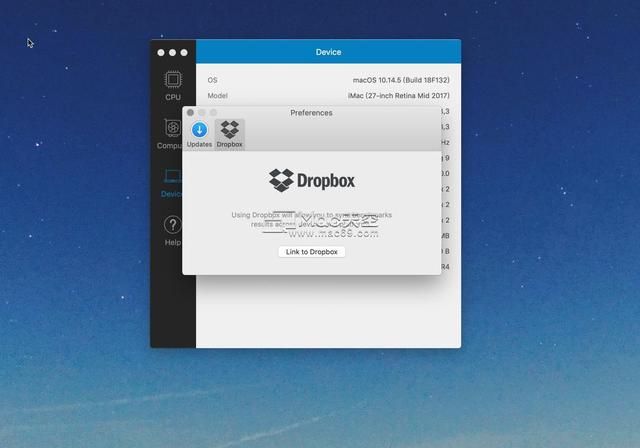Image resolution: width=640 pixels, height=448 pixels.
Task: Open the Help section in the sidebar
Action: (172, 231)
